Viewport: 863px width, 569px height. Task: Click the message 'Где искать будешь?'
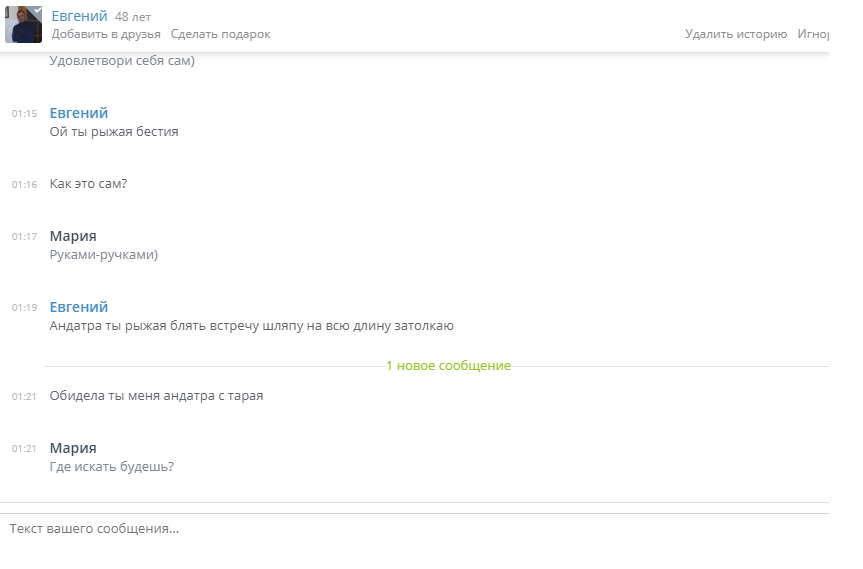(112, 467)
